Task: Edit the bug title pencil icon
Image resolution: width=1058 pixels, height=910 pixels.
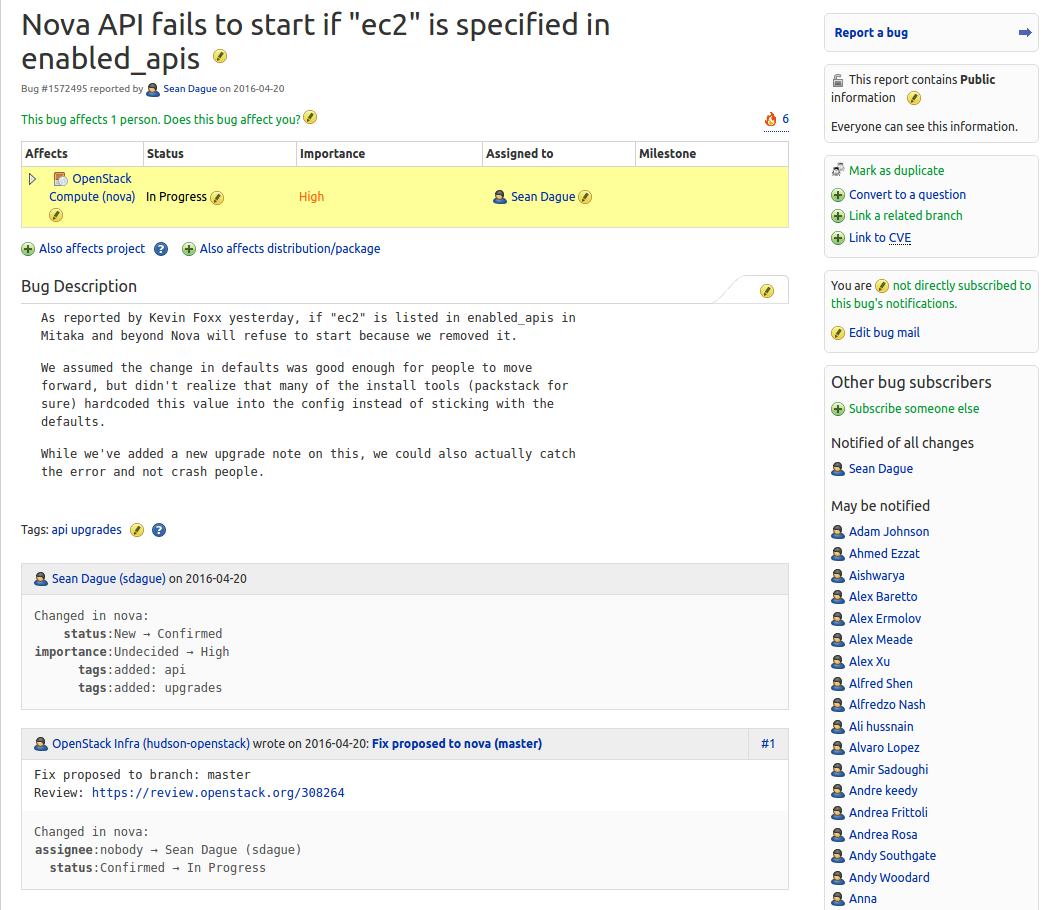Action: [220, 57]
